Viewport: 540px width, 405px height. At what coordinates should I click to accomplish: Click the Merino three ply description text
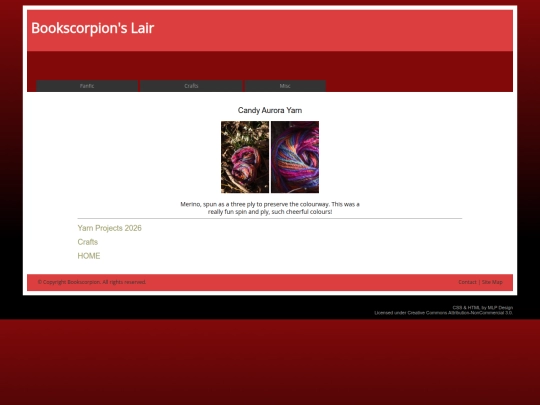coord(270,208)
